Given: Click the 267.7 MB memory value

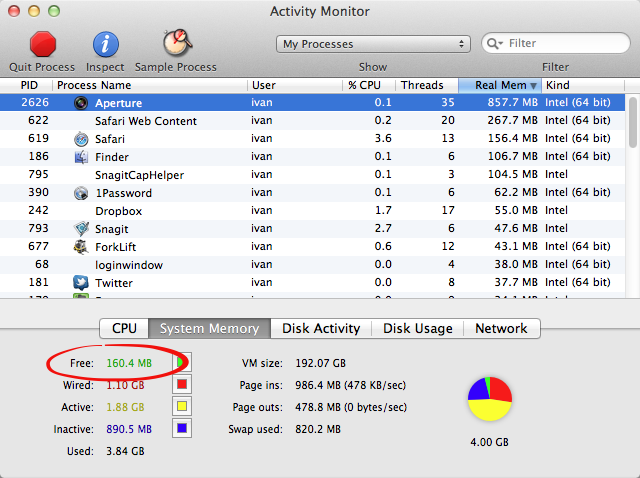Looking at the screenshot, I should coord(512,120).
